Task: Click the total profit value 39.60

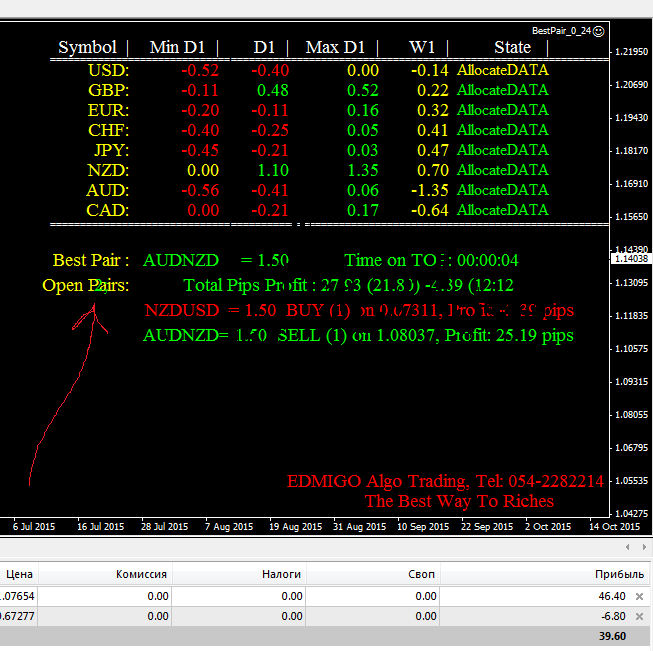Action: pyautogui.click(x=612, y=636)
